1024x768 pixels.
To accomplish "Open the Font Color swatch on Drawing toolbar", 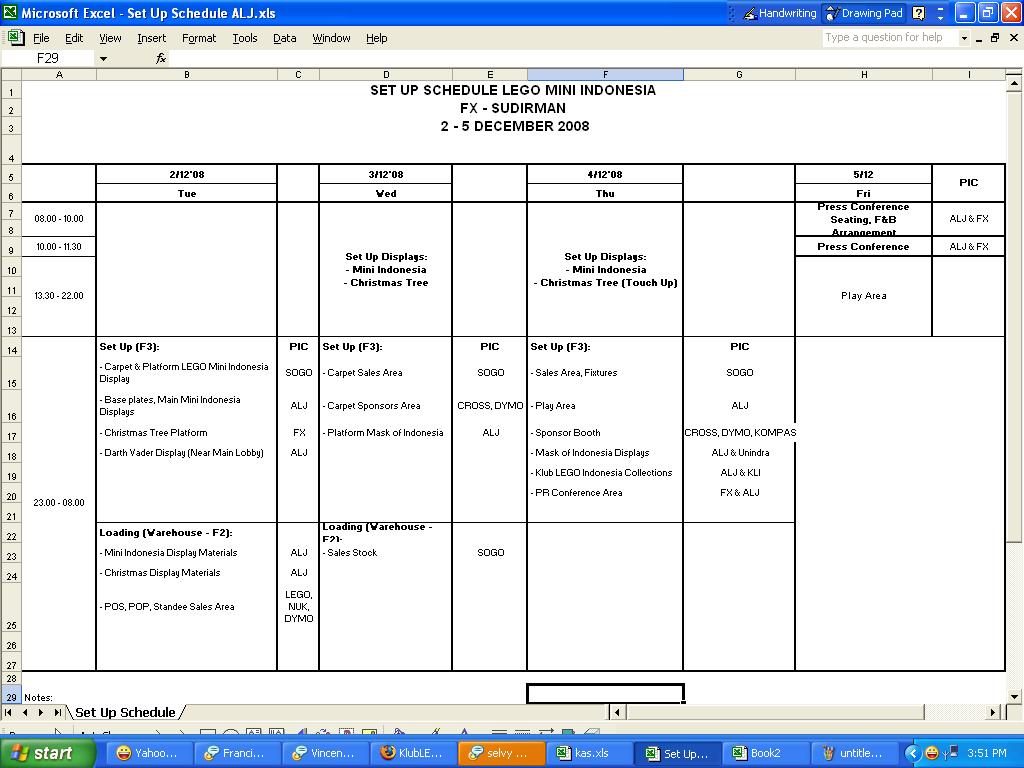I will pos(466,730).
